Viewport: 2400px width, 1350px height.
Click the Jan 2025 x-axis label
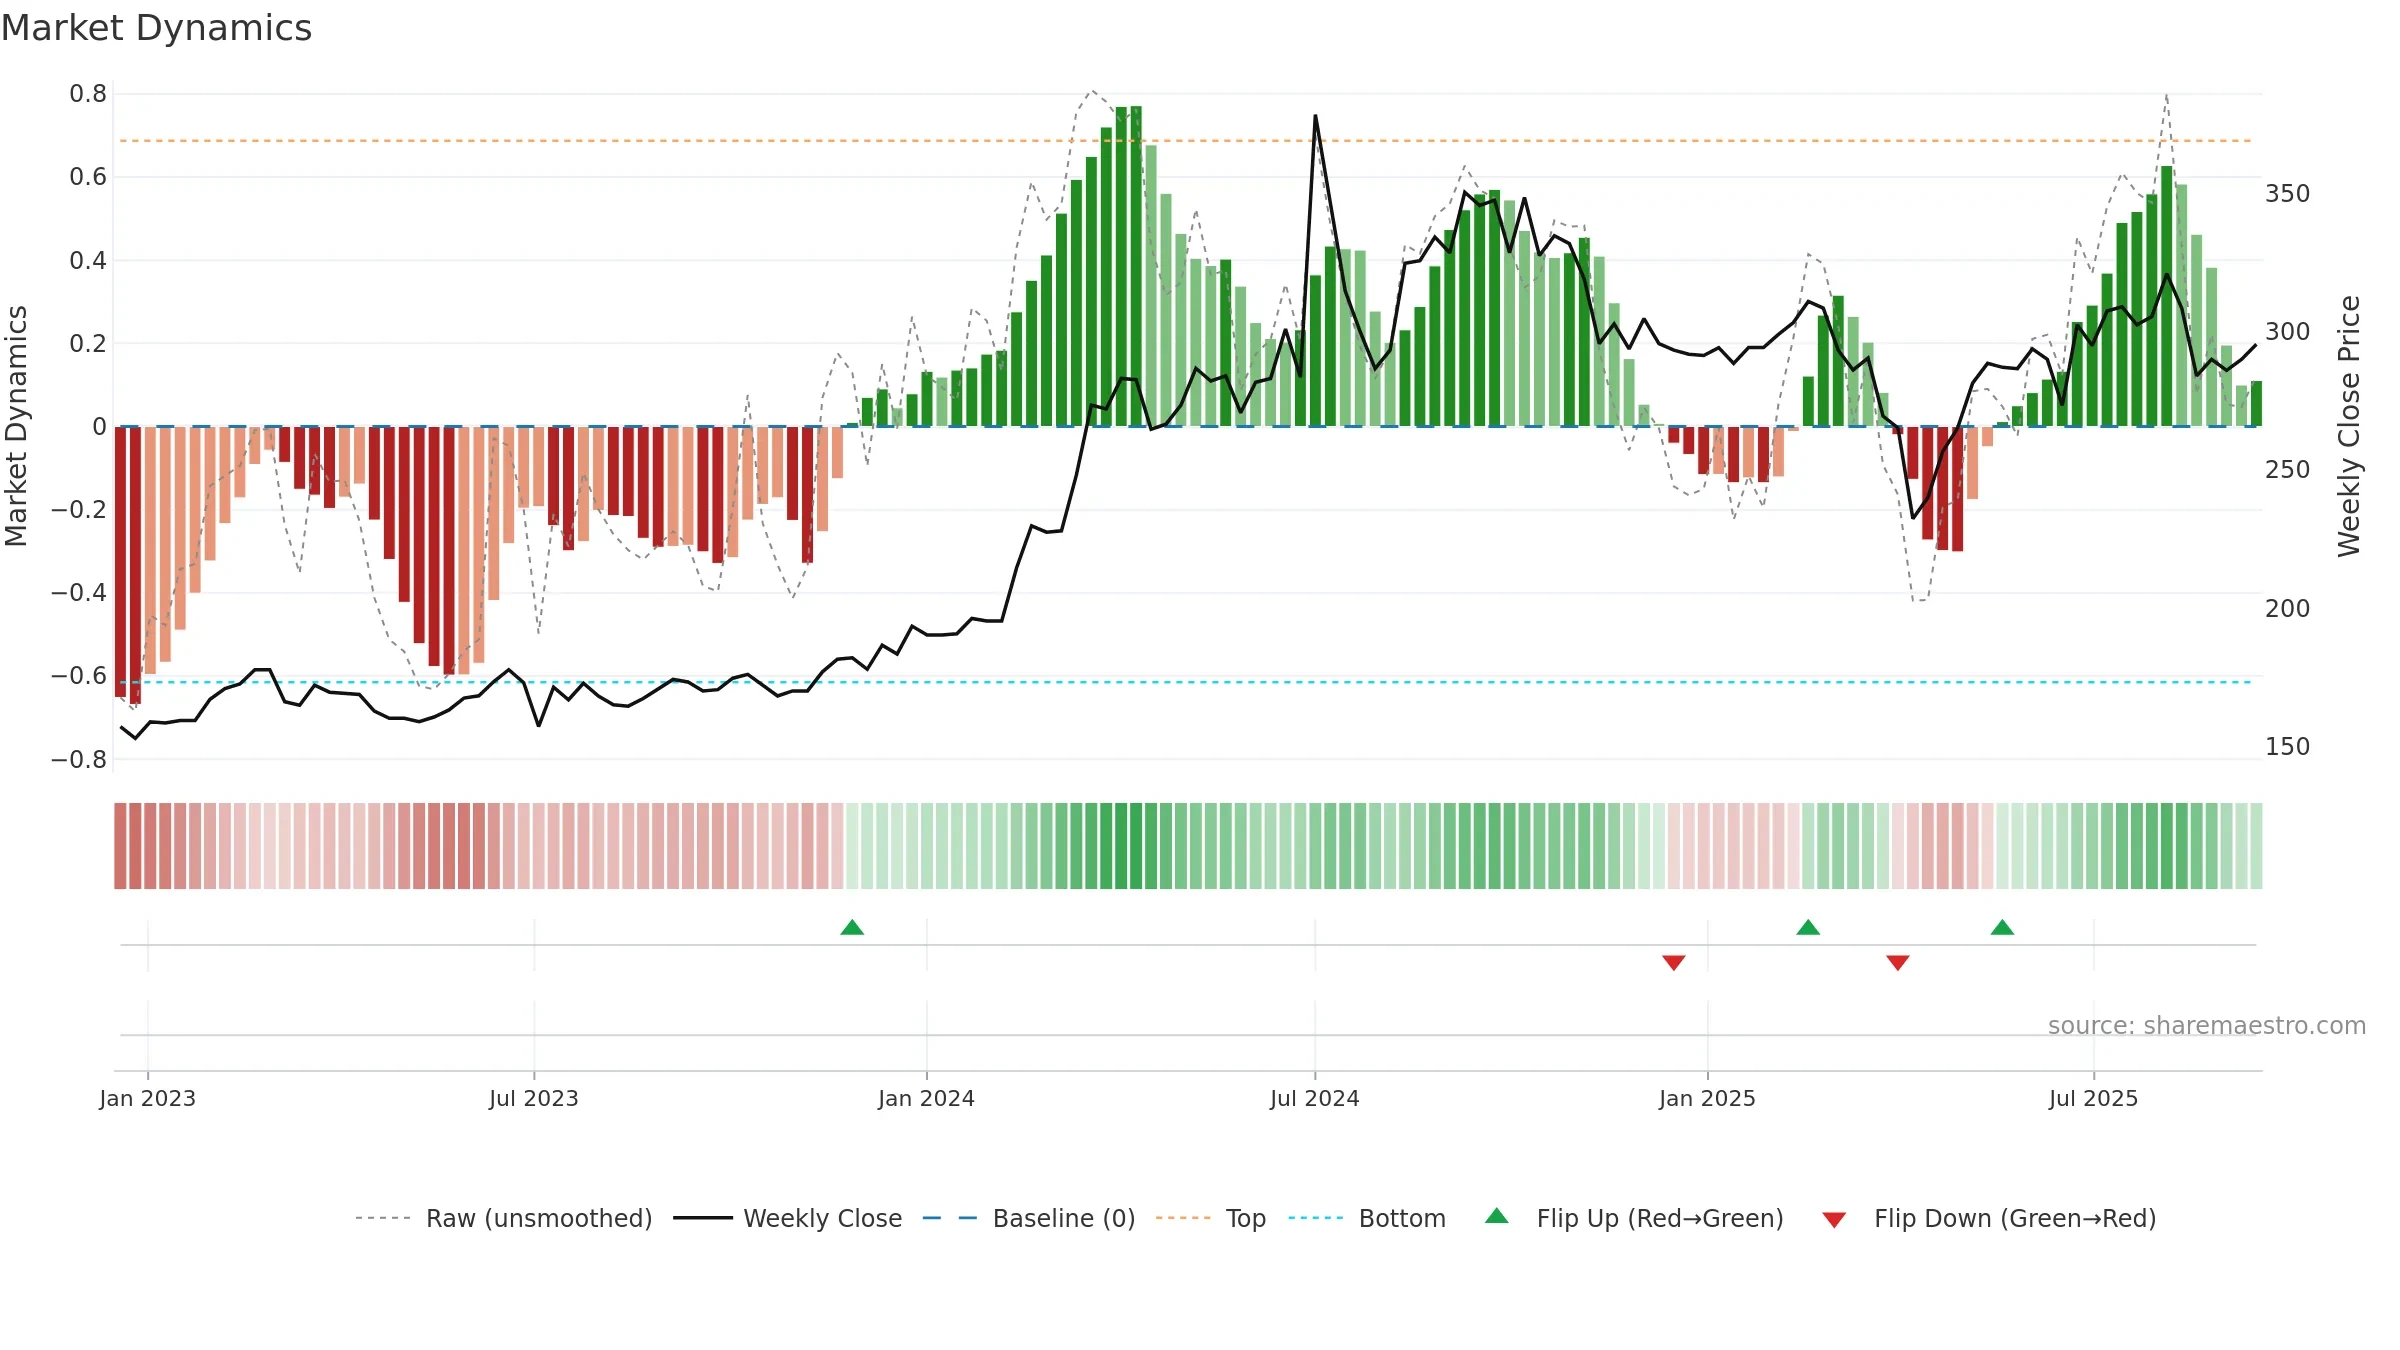1707,1098
